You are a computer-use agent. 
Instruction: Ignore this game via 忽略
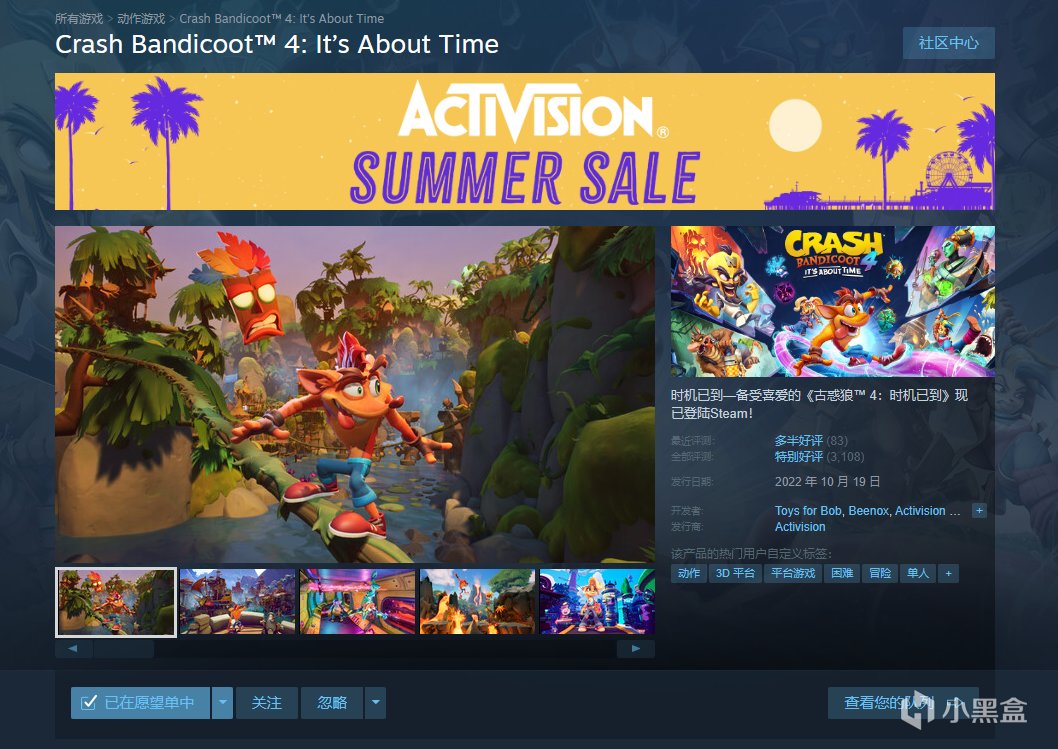[332, 703]
